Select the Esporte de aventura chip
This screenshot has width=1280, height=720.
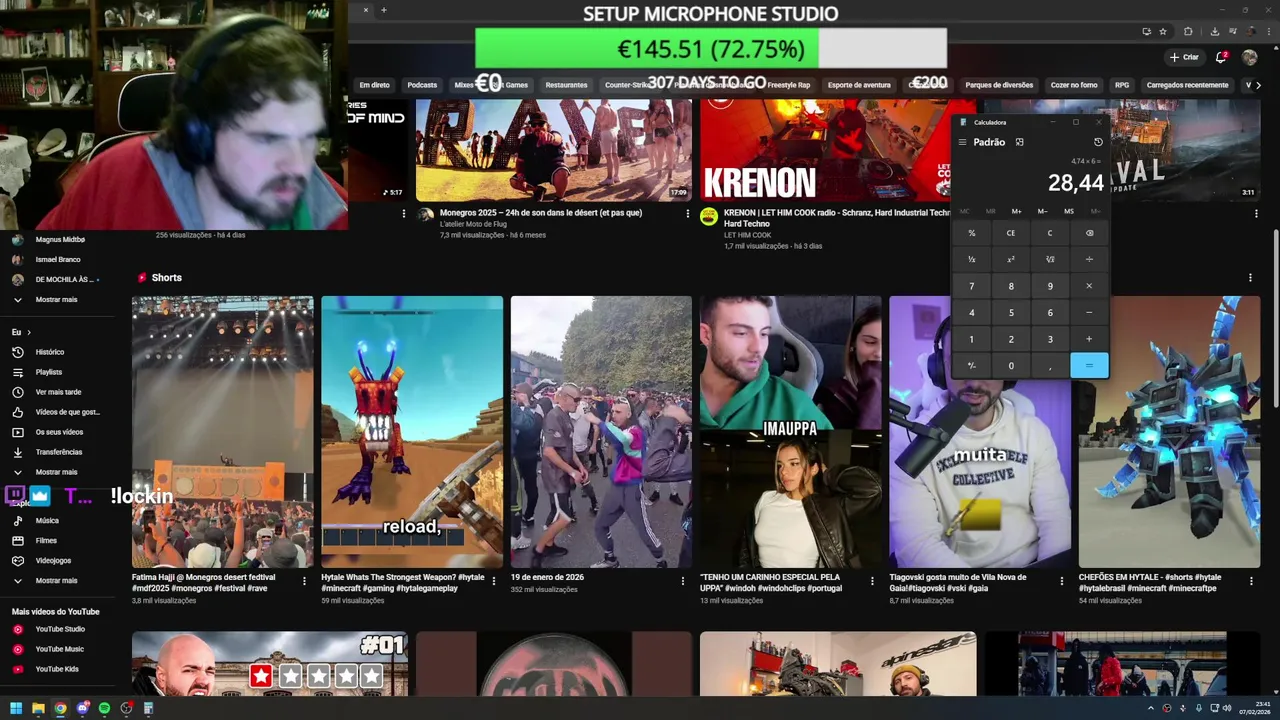[x=859, y=85]
